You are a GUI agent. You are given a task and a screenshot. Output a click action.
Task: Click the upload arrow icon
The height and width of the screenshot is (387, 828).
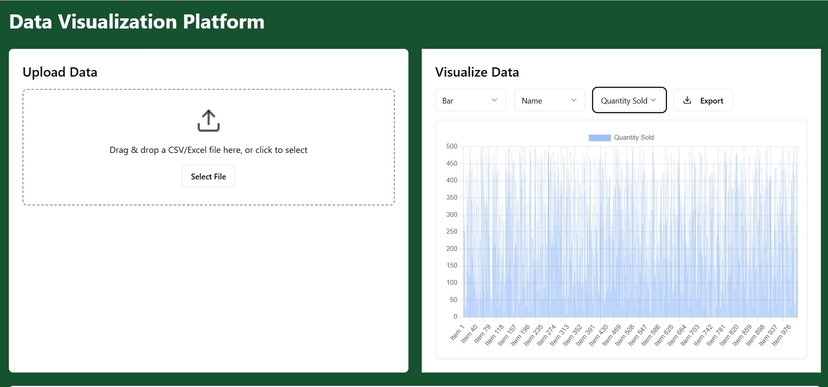pyautogui.click(x=209, y=121)
